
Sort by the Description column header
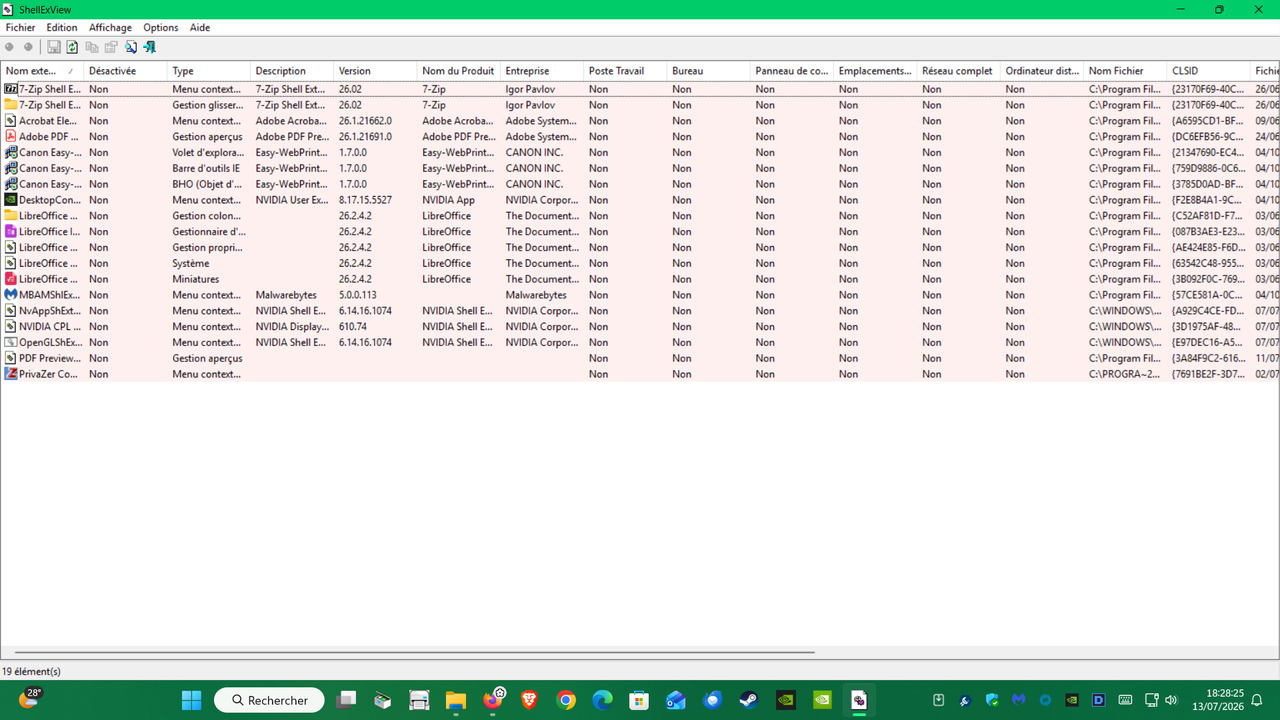291,71
